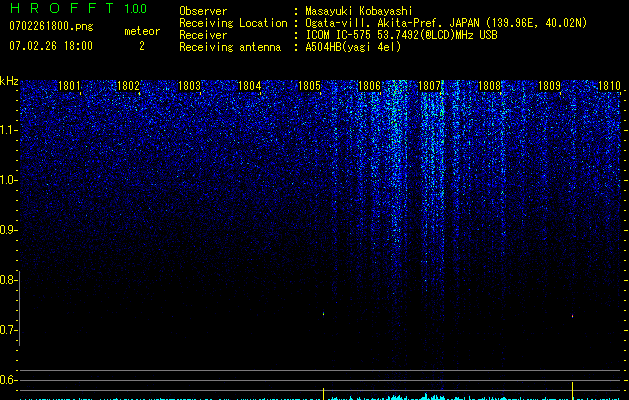Click the 1.1 kHz frequency label
629x400 pixels.
[8, 130]
